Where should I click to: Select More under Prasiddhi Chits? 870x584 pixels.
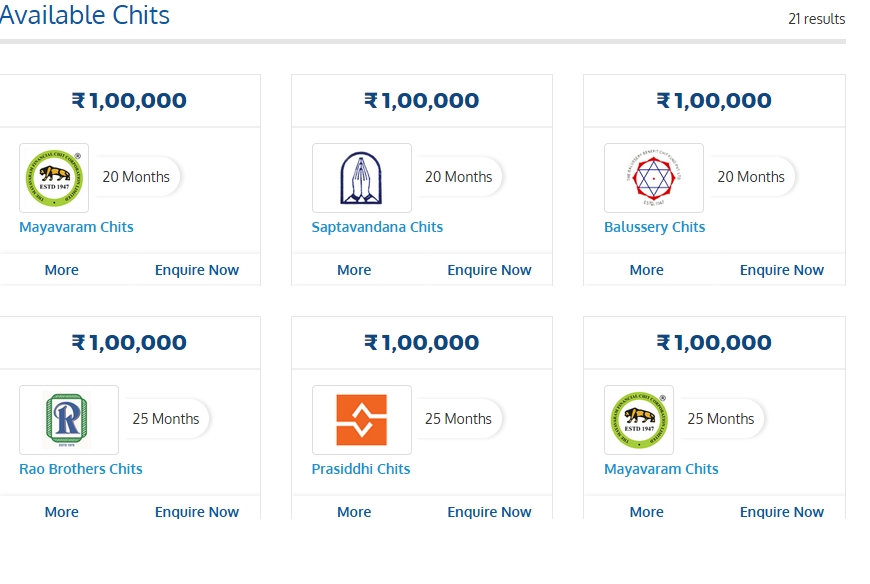pyautogui.click(x=354, y=511)
